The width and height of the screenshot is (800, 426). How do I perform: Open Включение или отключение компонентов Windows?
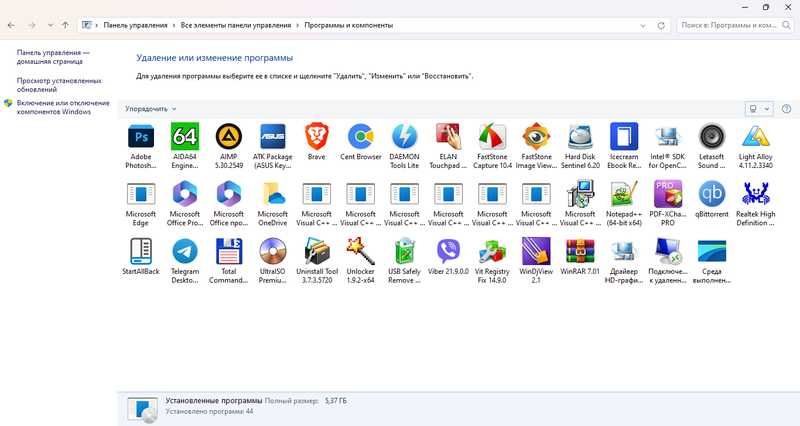click(63, 107)
